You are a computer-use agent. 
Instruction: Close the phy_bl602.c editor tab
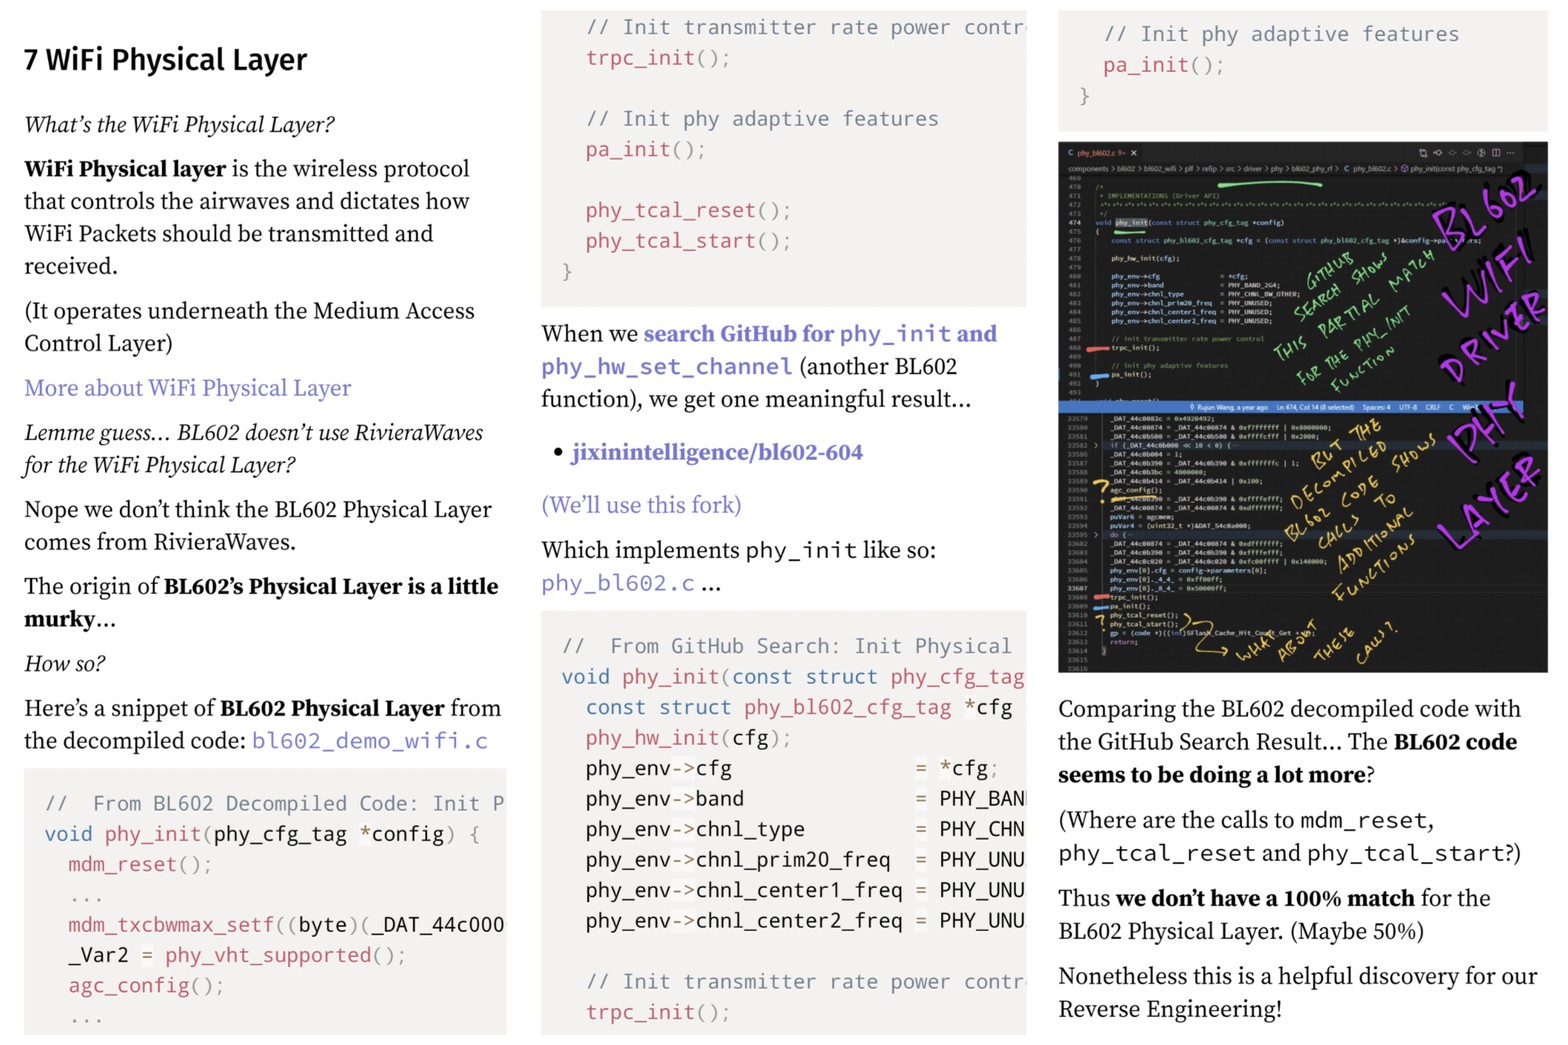(x=1133, y=153)
